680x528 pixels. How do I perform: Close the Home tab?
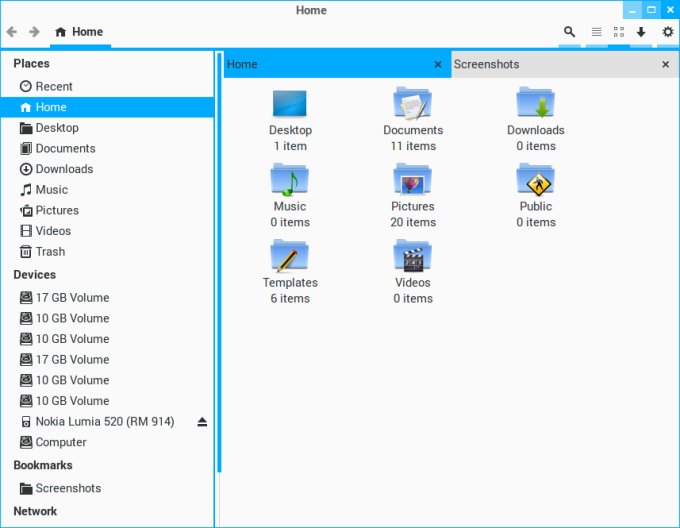click(438, 65)
